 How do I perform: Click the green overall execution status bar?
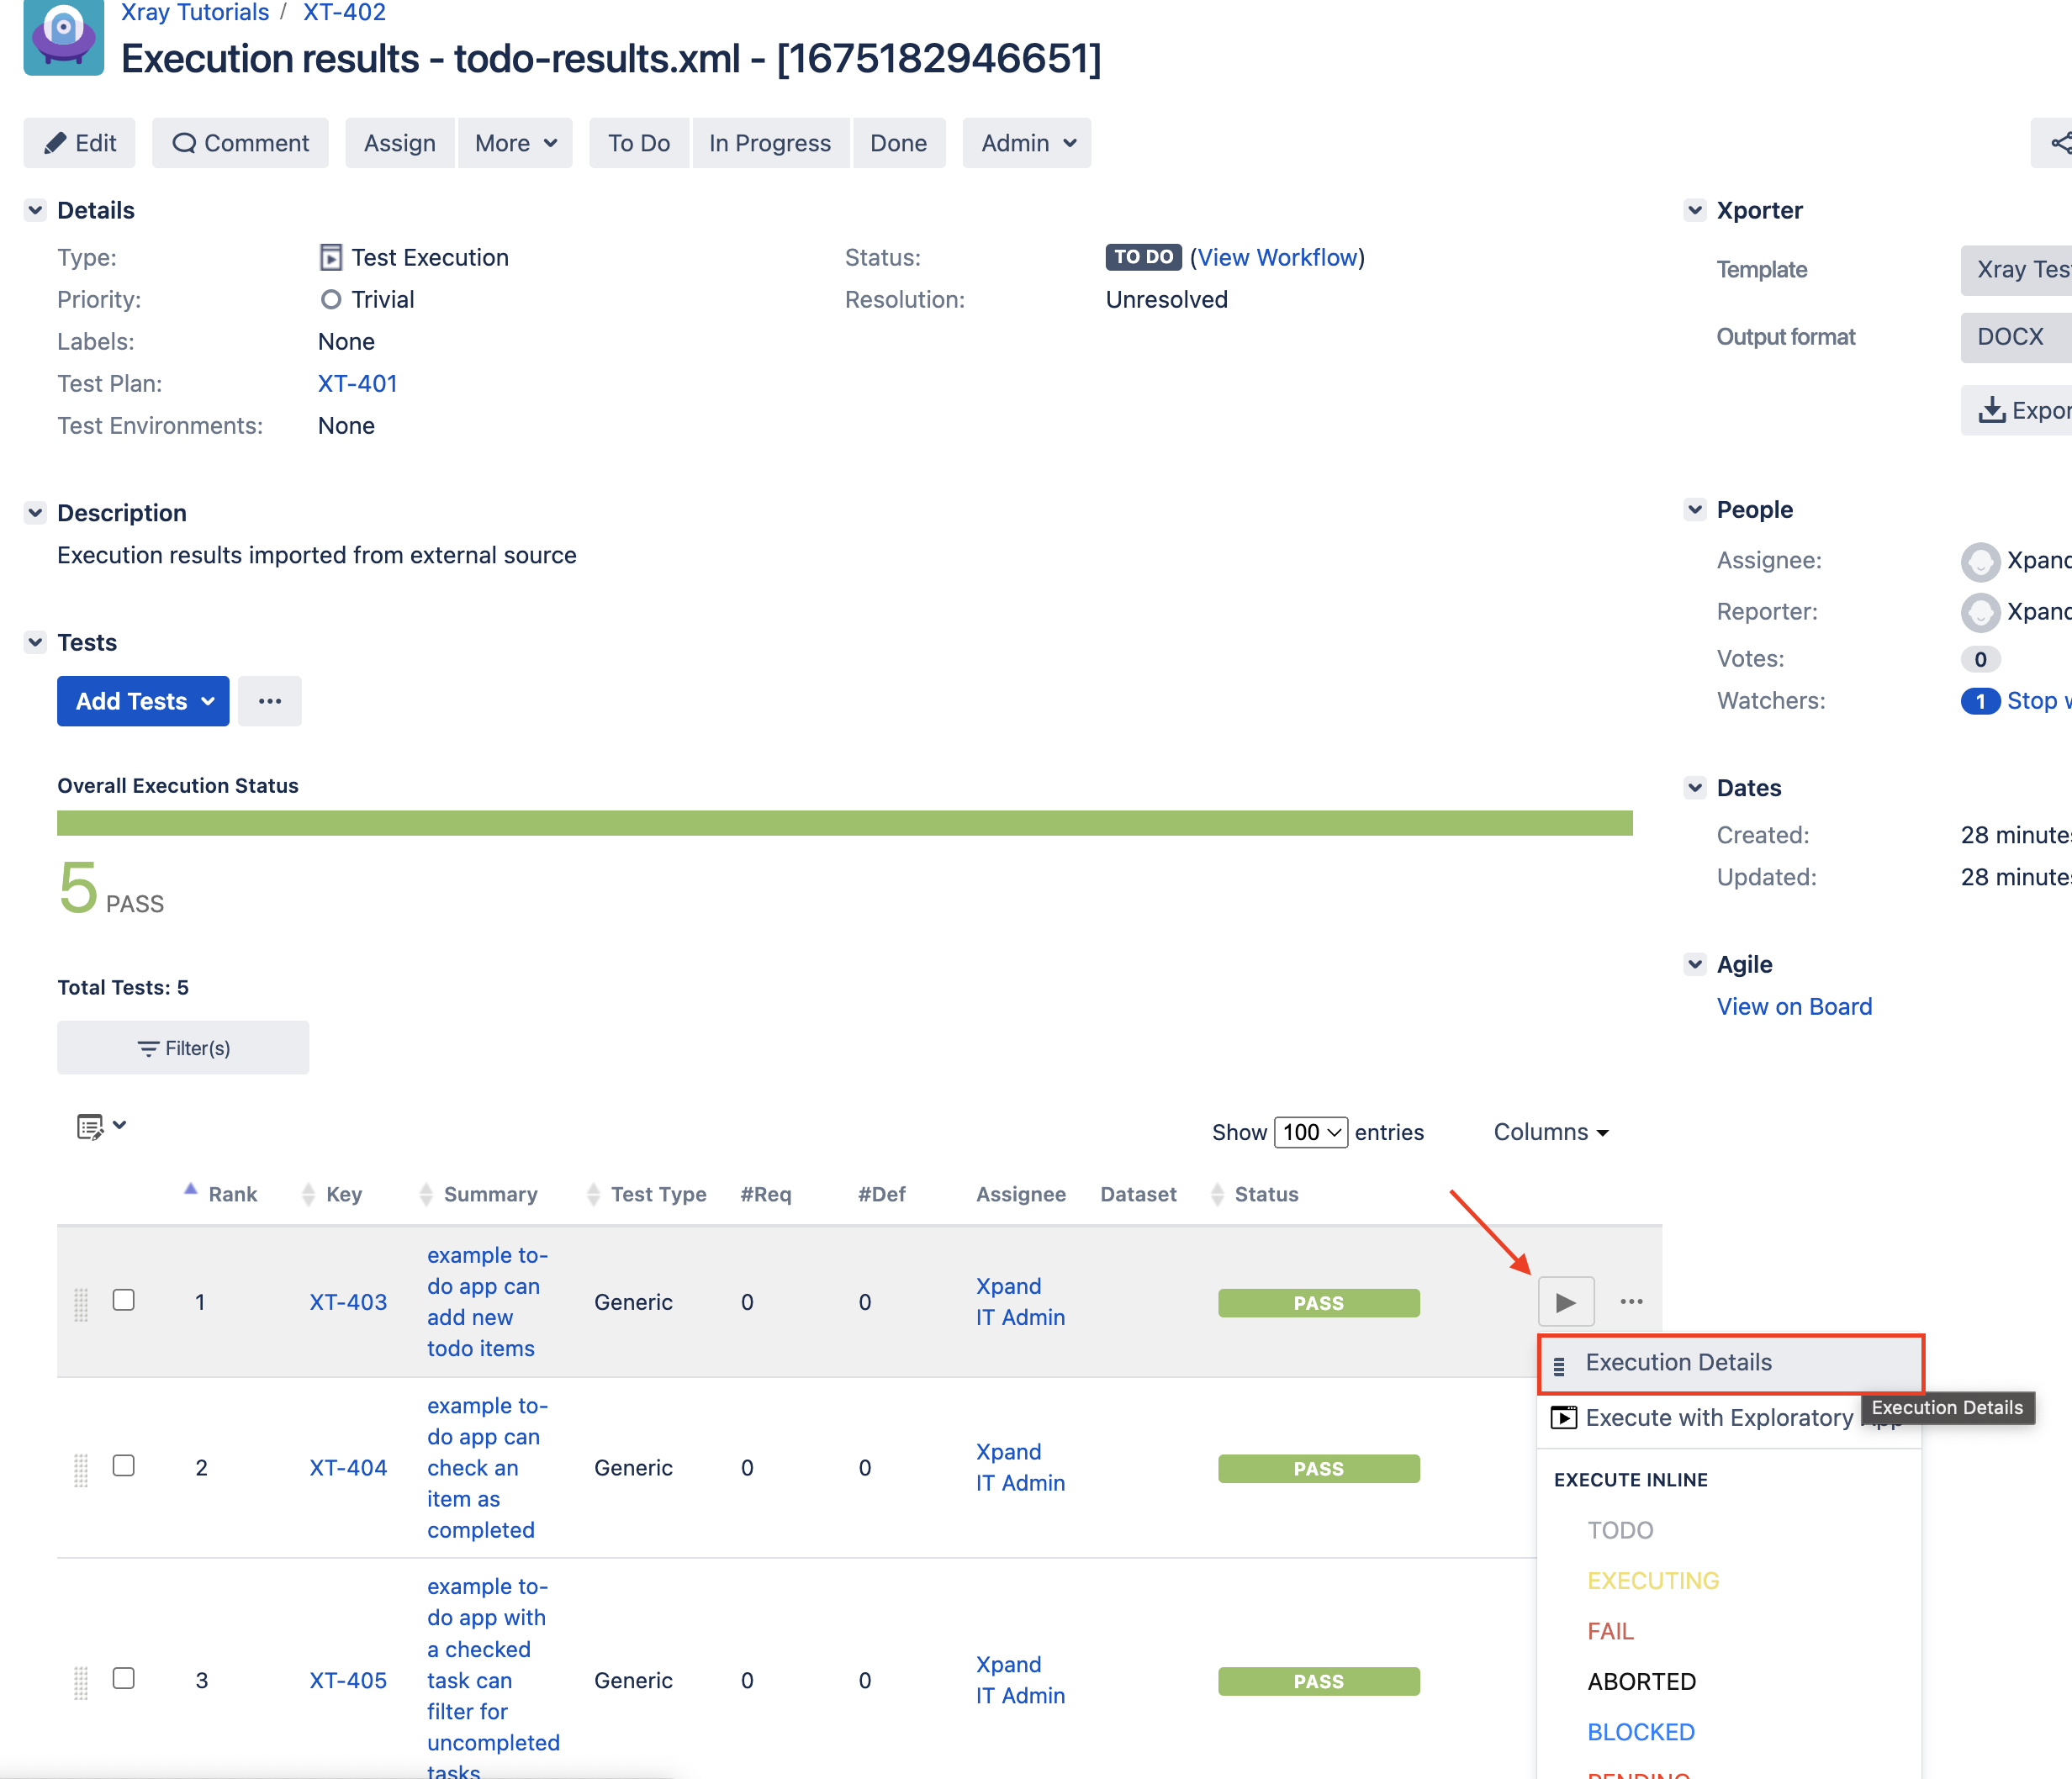point(845,823)
